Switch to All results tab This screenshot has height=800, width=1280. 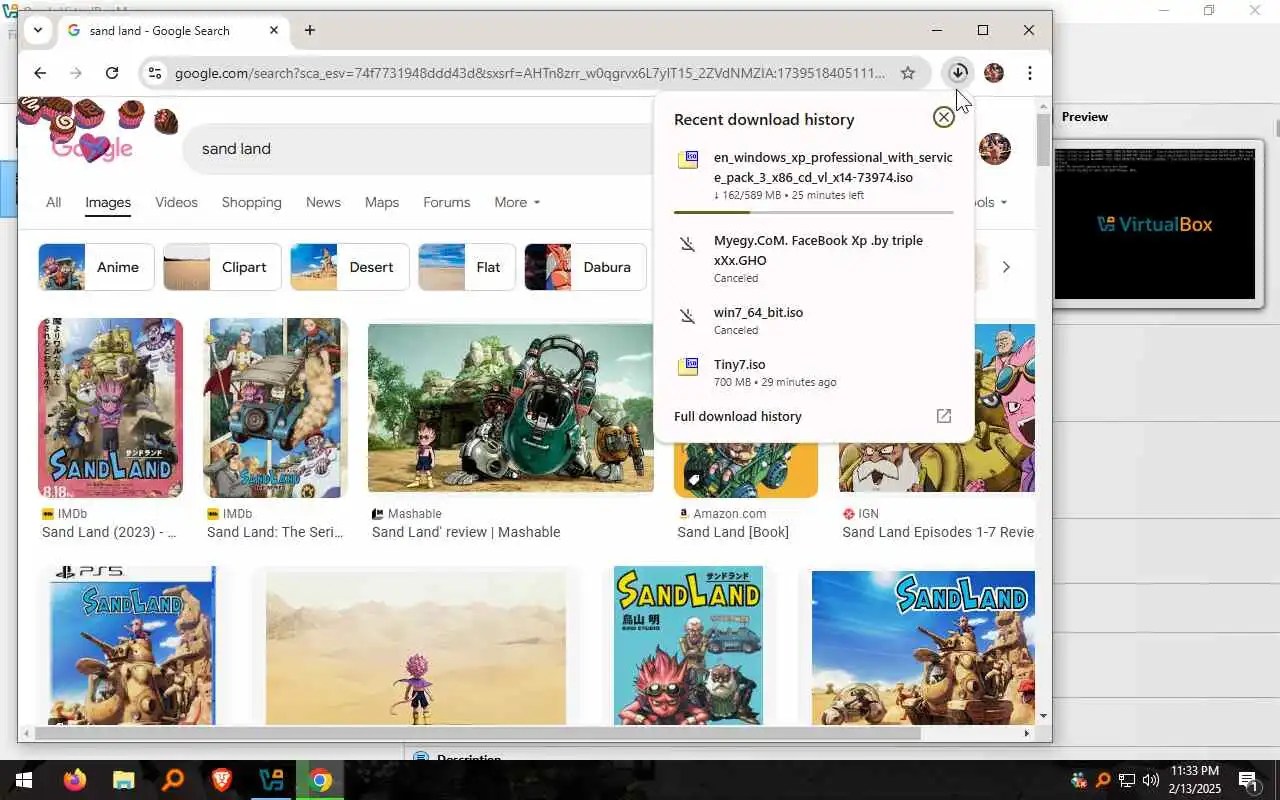pyautogui.click(x=53, y=202)
